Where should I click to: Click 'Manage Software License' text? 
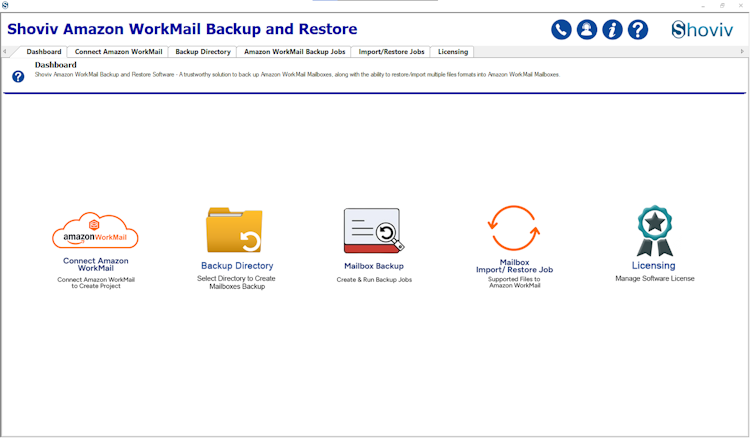click(x=654, y=278)
